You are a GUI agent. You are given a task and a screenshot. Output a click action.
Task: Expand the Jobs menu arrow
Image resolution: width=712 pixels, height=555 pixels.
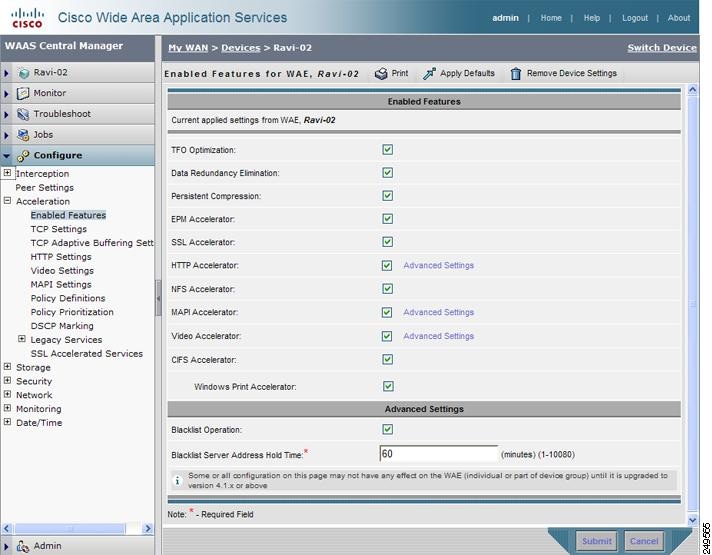tap(6, 135)
